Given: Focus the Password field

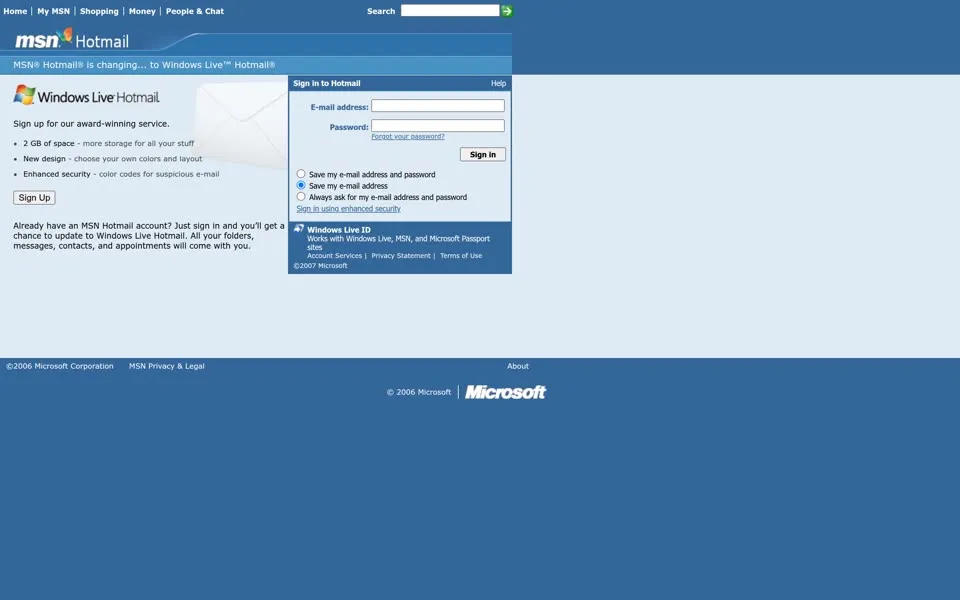Looking at the screenshot, I should point(438,126).
